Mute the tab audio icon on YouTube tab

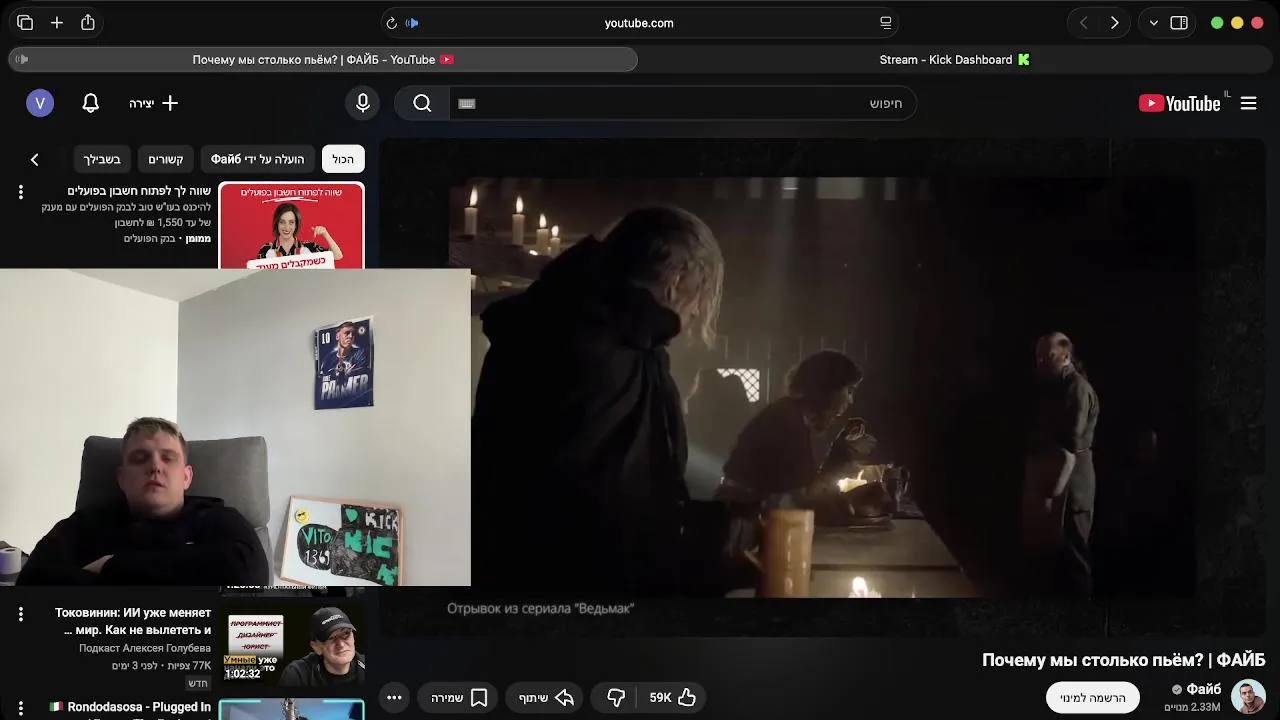click(22, 60)
